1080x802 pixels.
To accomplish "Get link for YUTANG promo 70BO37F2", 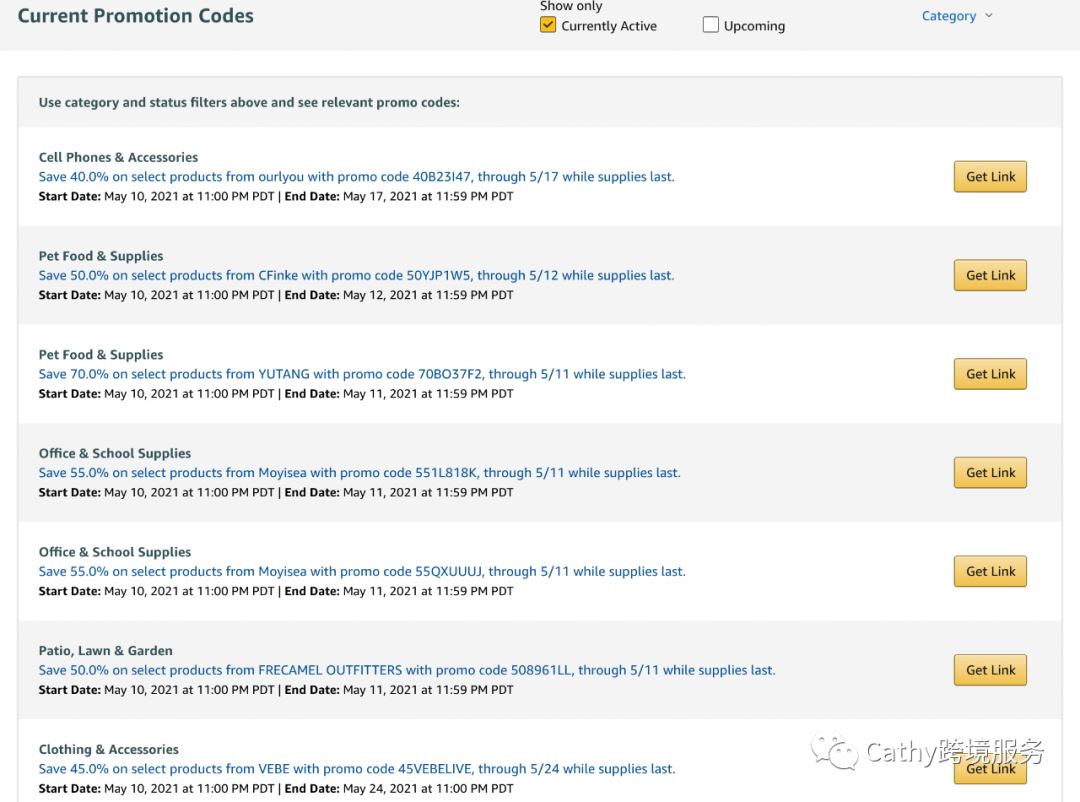I will [x=990, y=373].
